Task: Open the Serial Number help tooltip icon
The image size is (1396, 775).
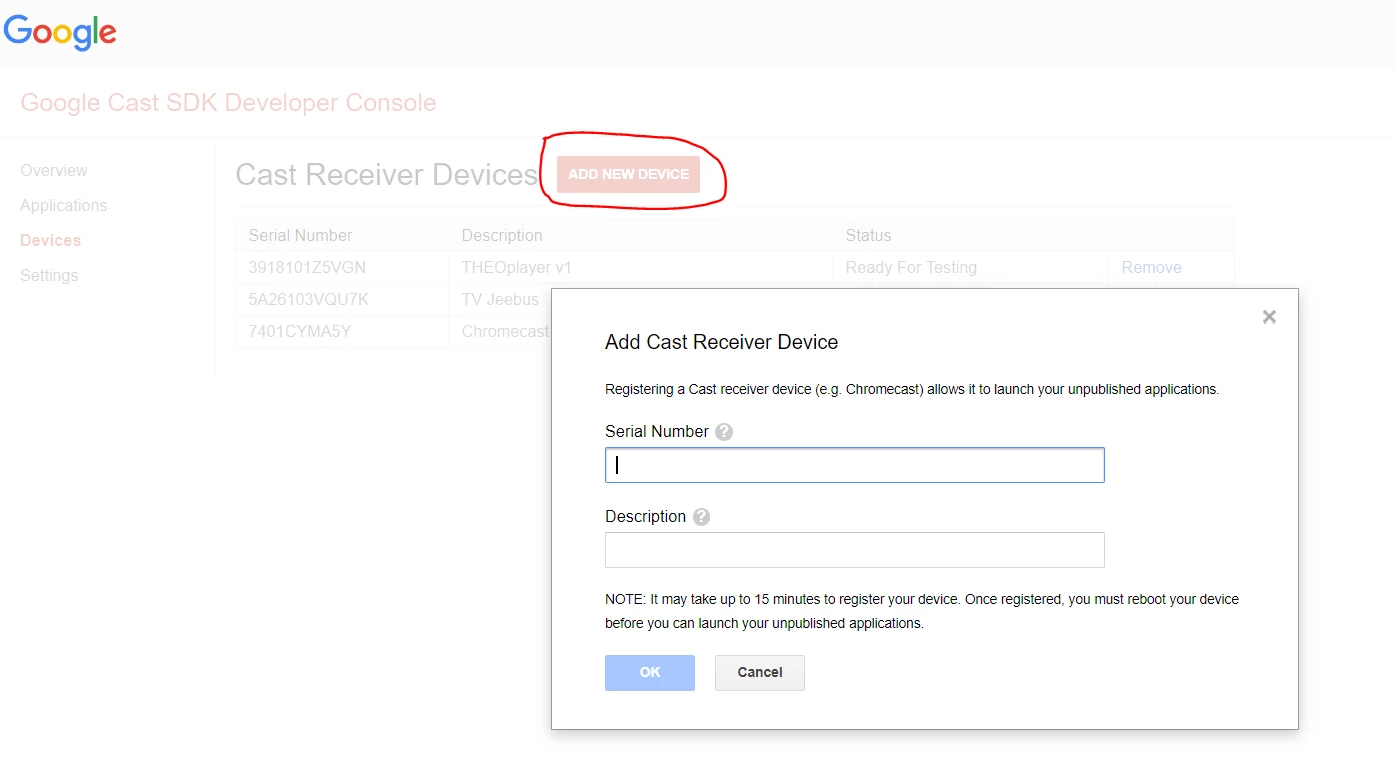Action: (723, 431)
